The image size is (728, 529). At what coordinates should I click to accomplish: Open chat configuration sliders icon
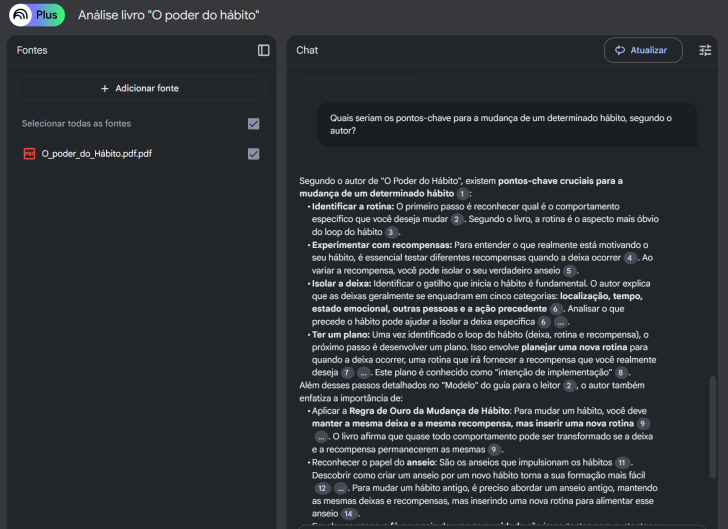[705, 50]
